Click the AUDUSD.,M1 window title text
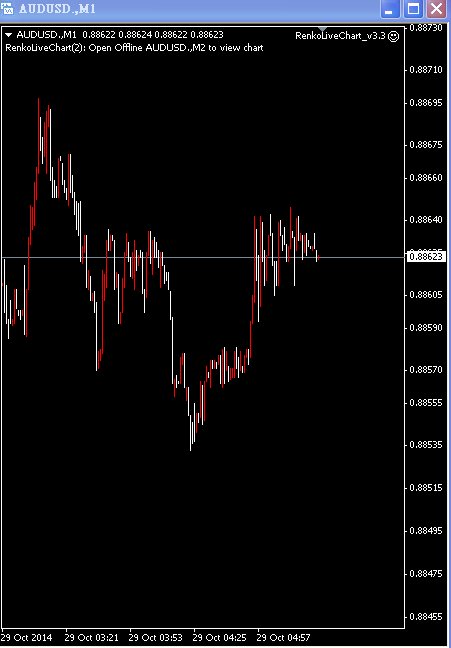This screenshot has width=451, height=648. (x=57, y=9)
